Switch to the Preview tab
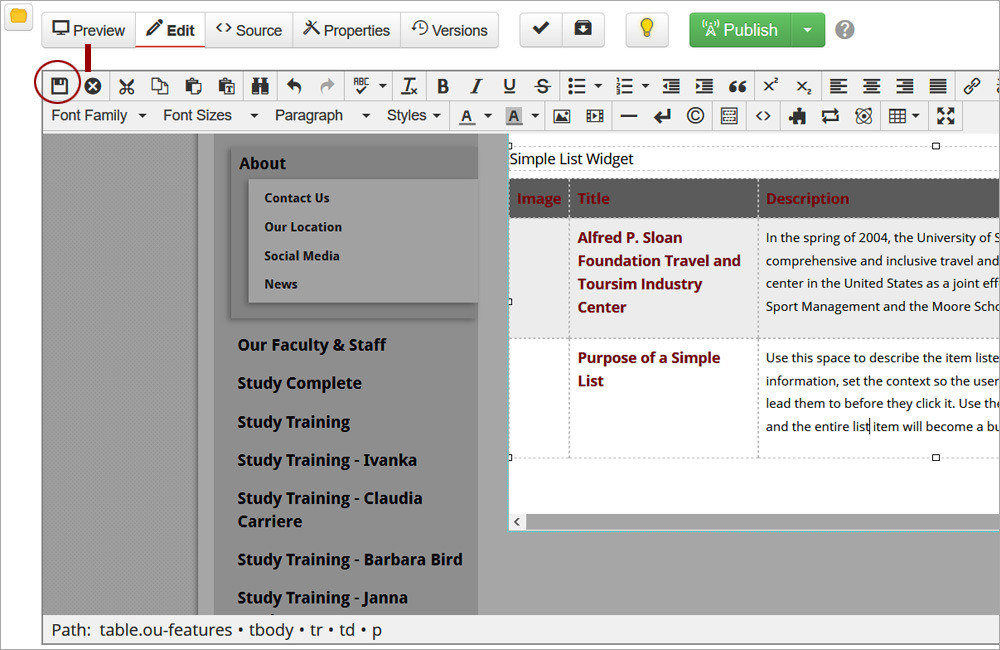 88,30
